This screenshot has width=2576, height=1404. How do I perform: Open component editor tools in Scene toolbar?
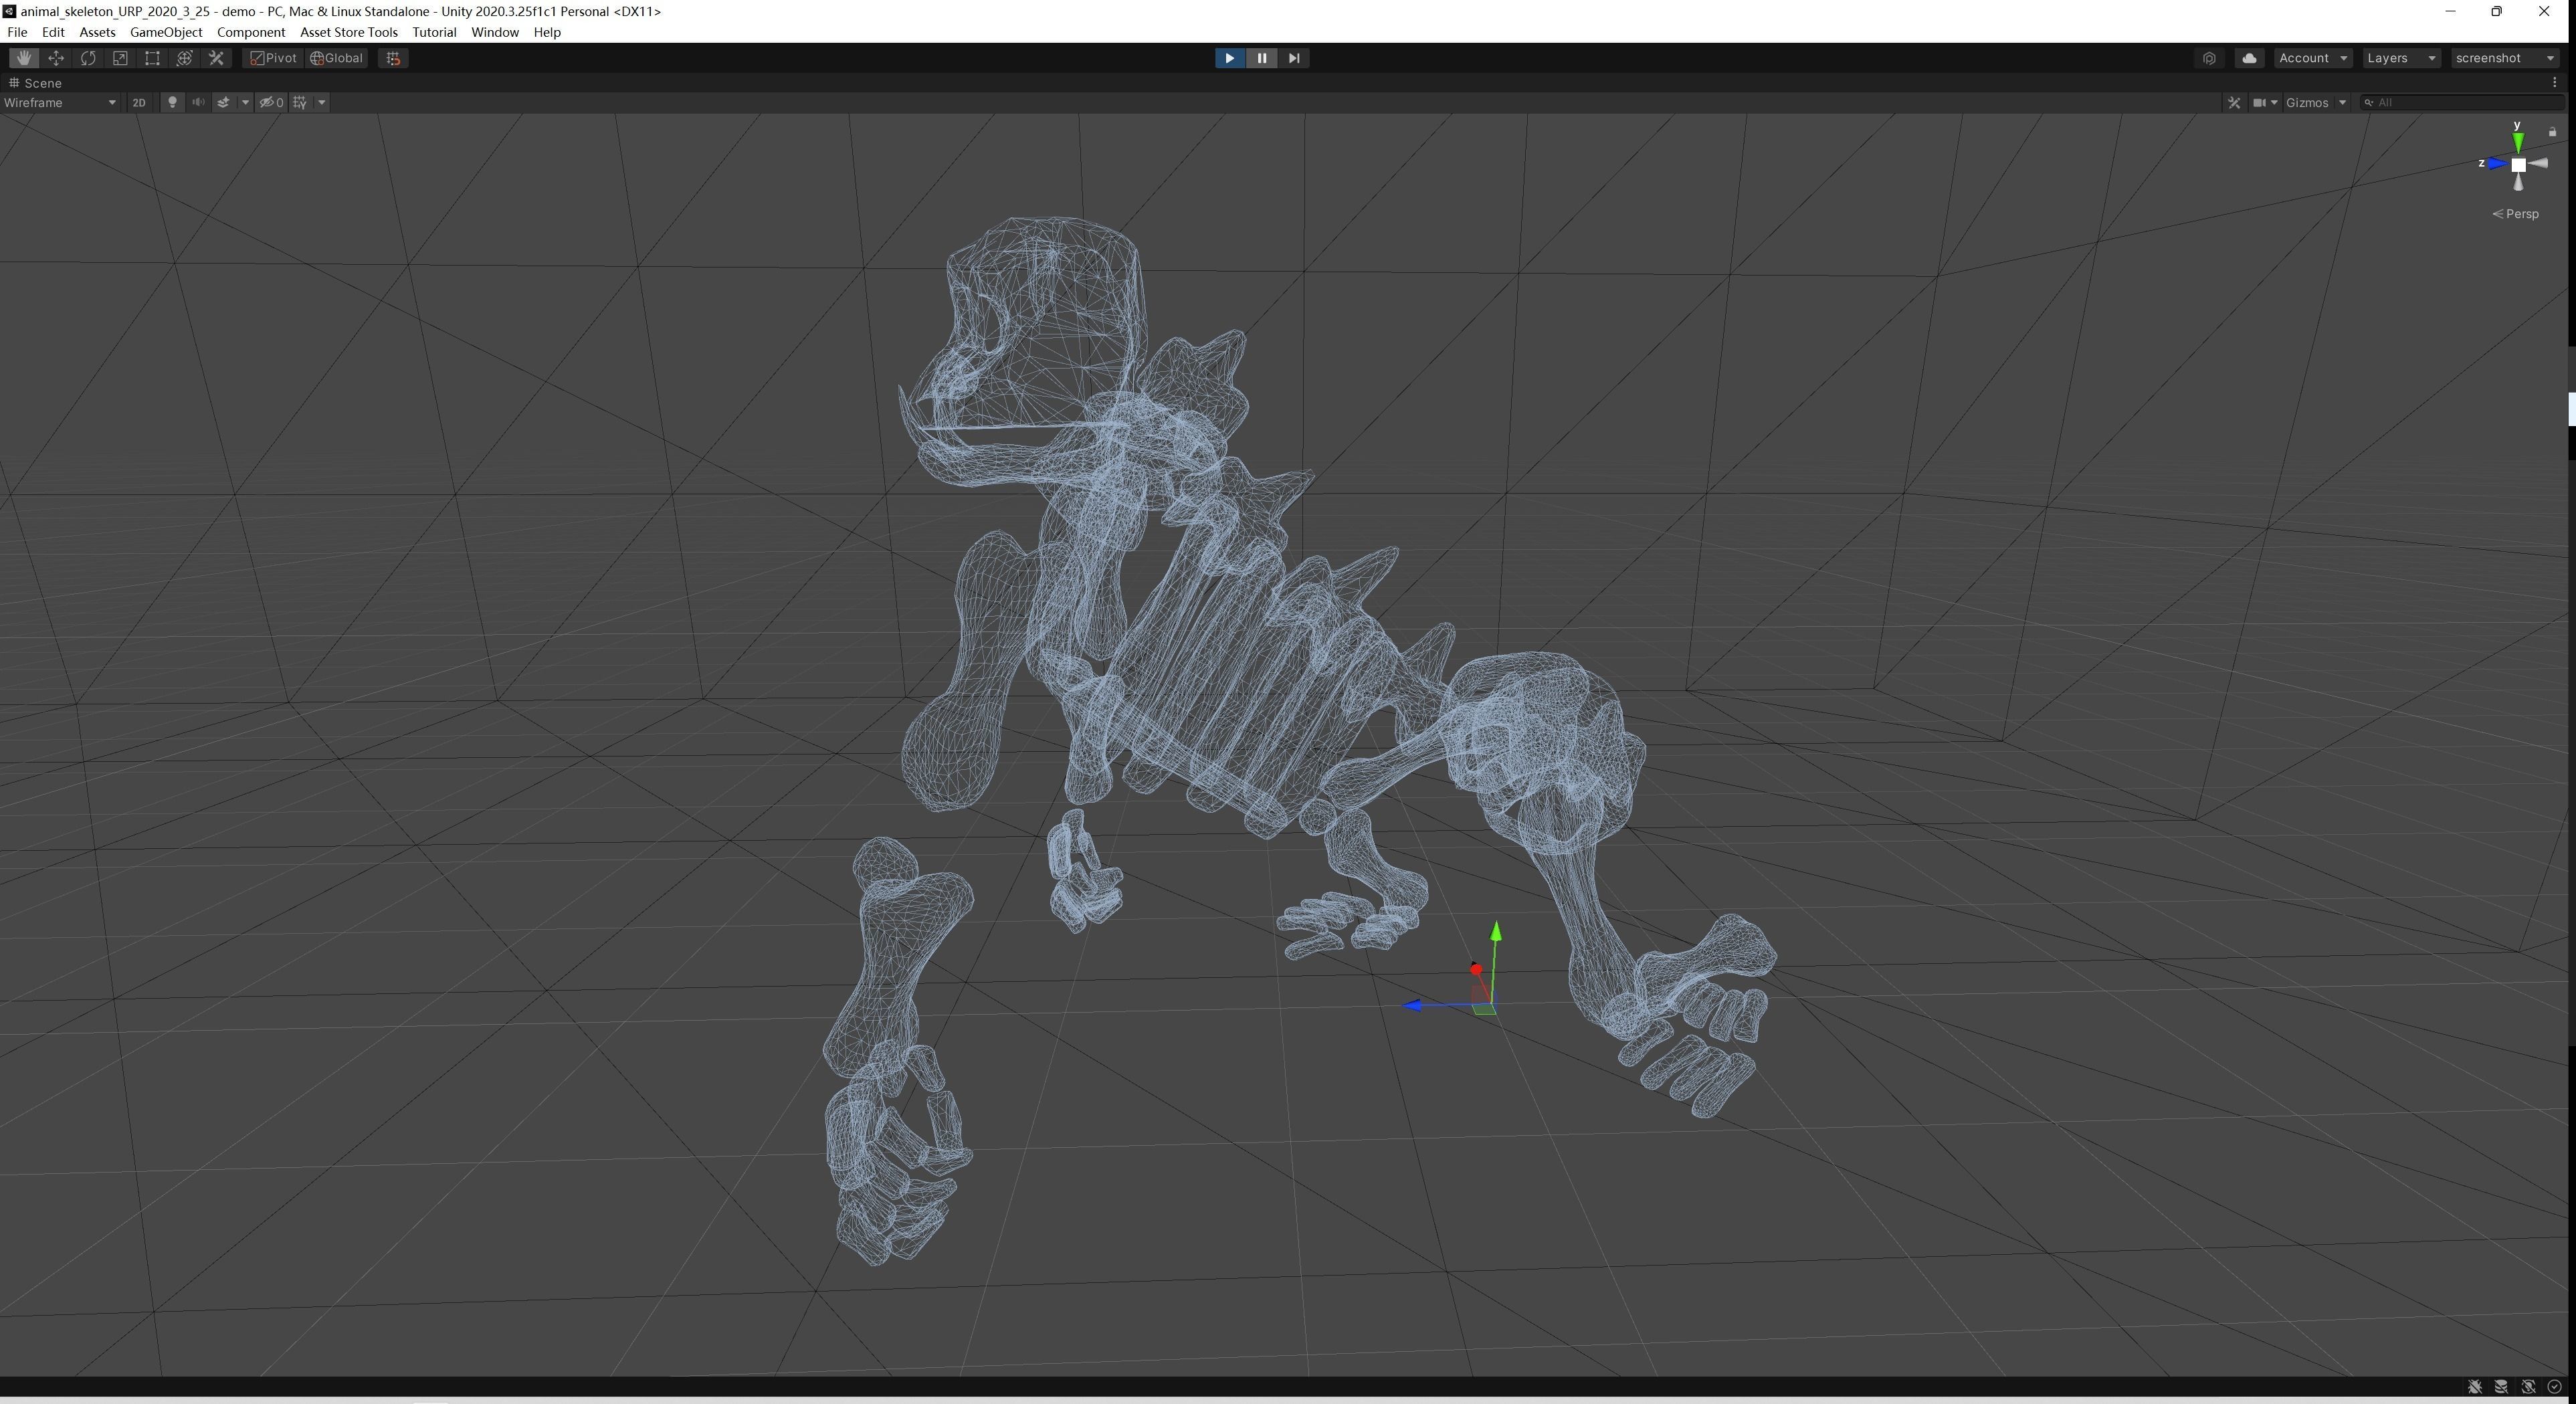click(x=2234, y=102)
